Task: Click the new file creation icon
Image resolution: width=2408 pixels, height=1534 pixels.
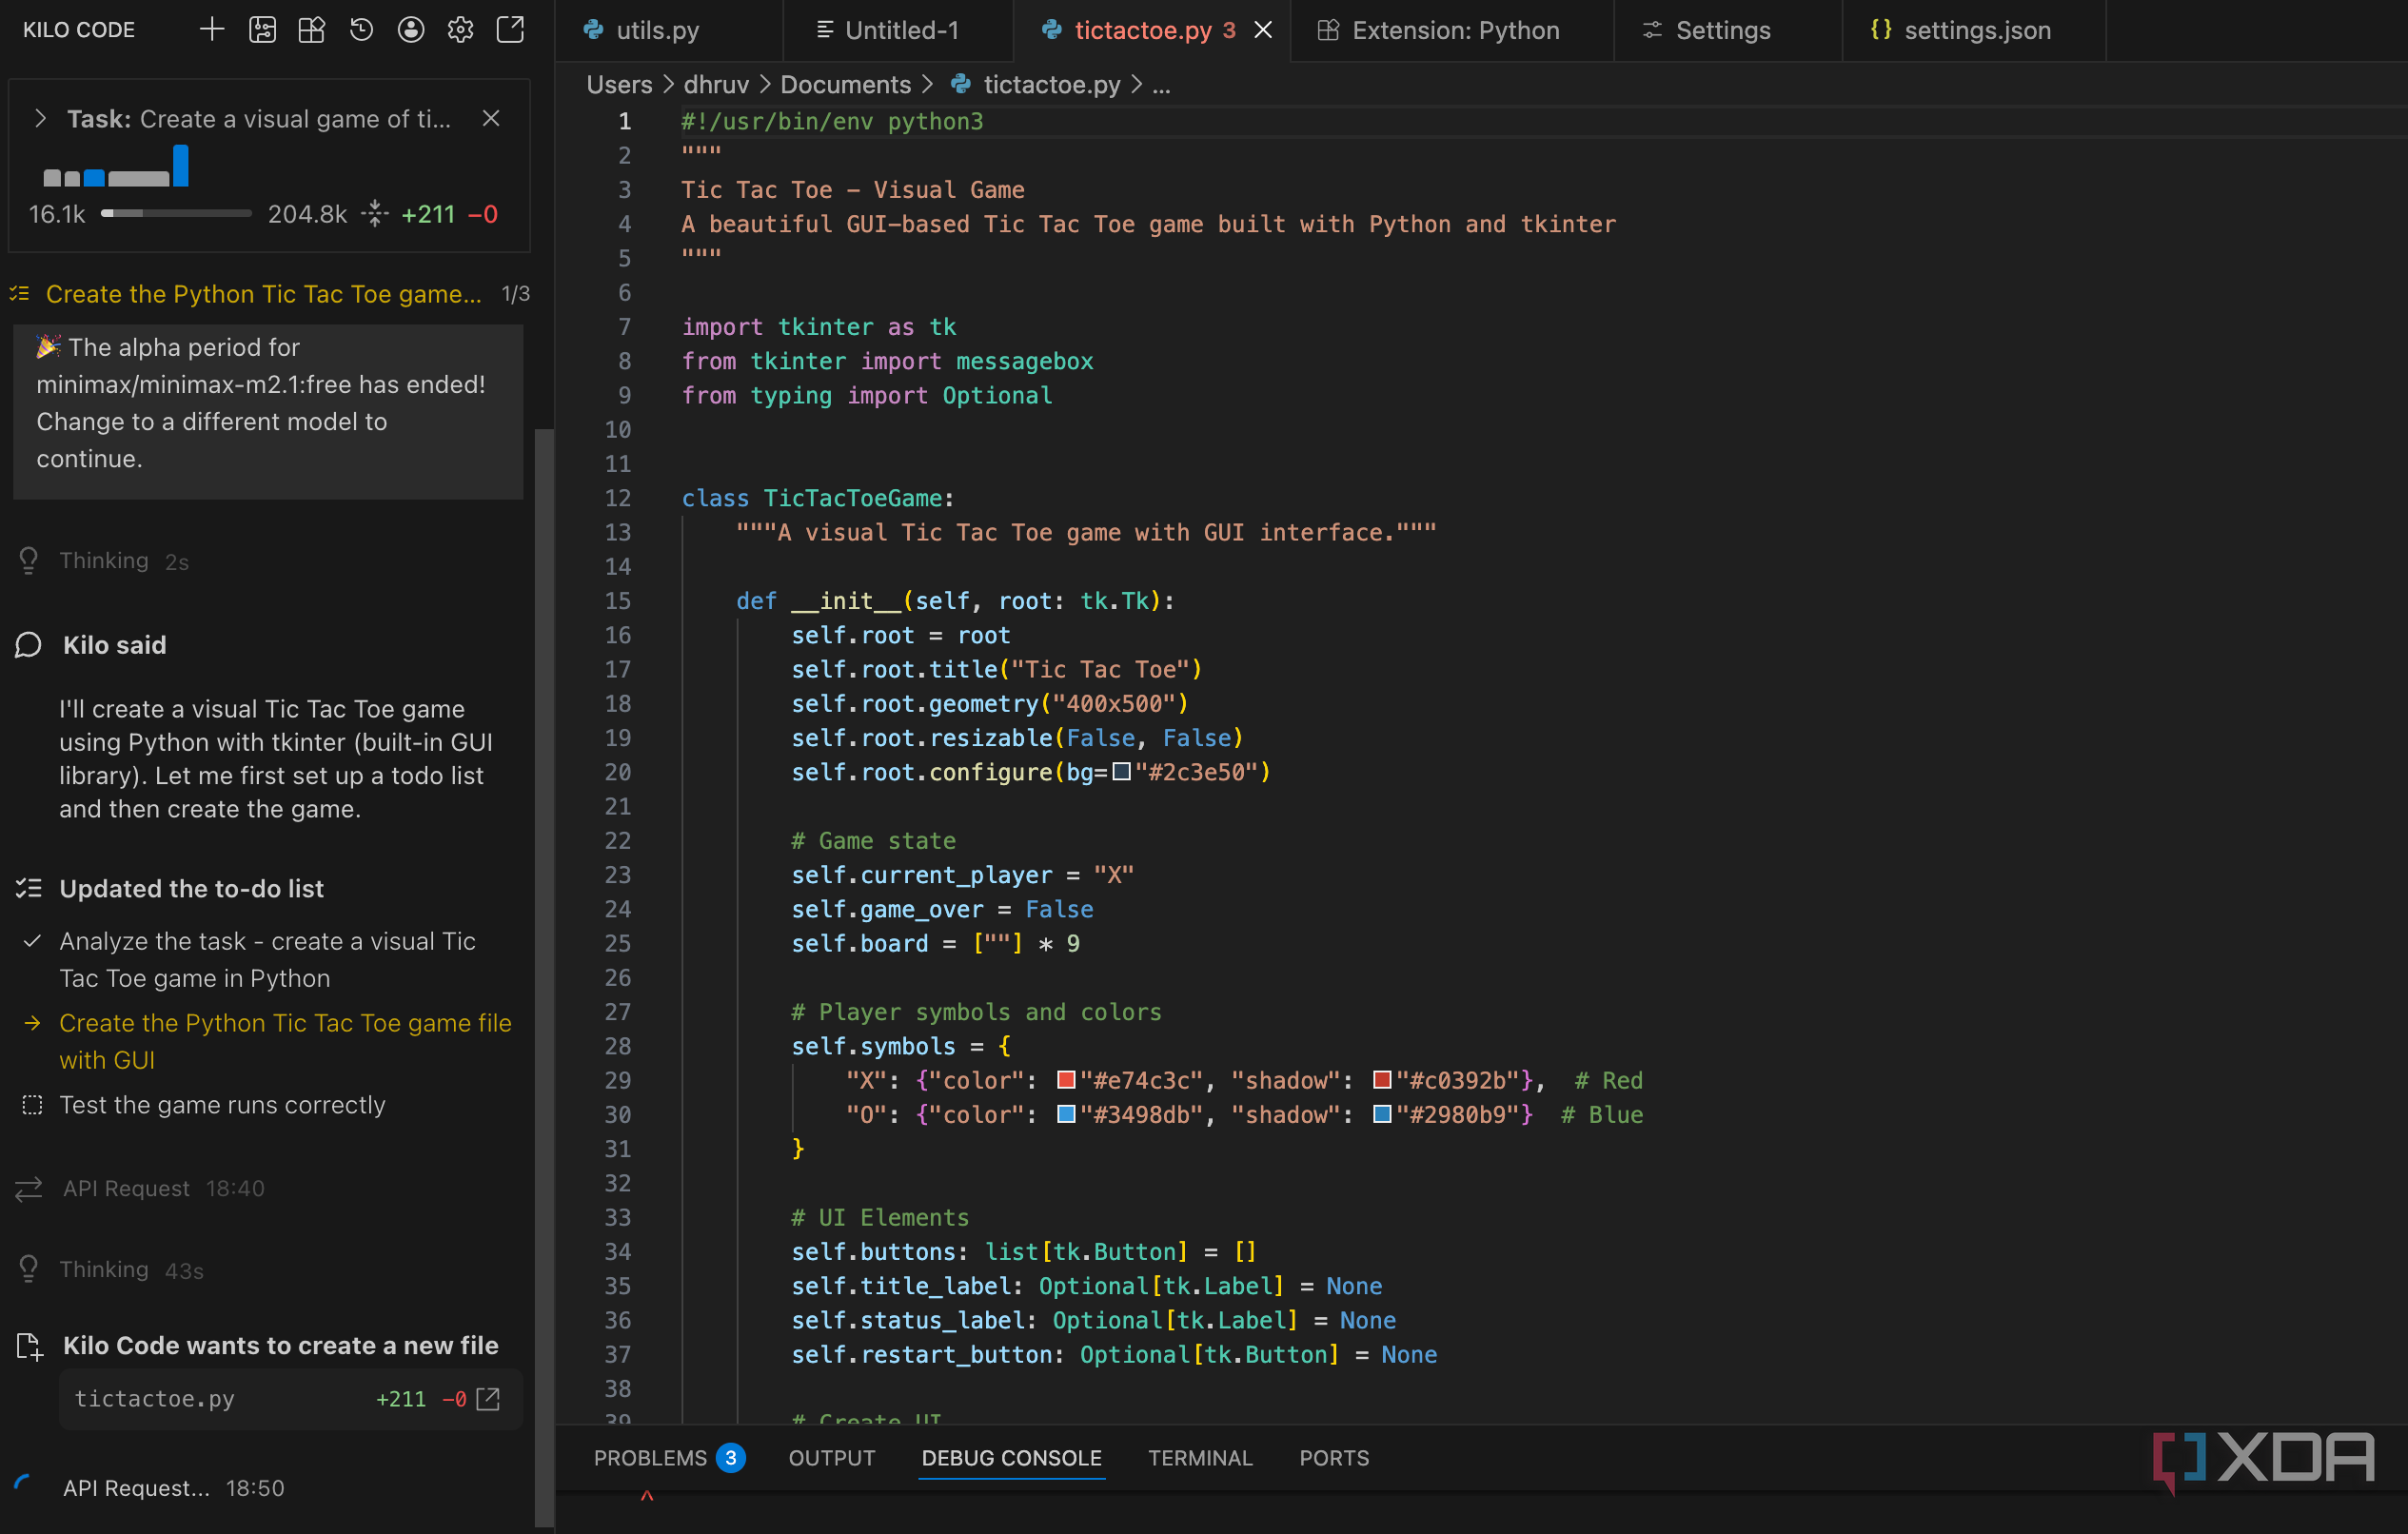Action: (30, 1346)
